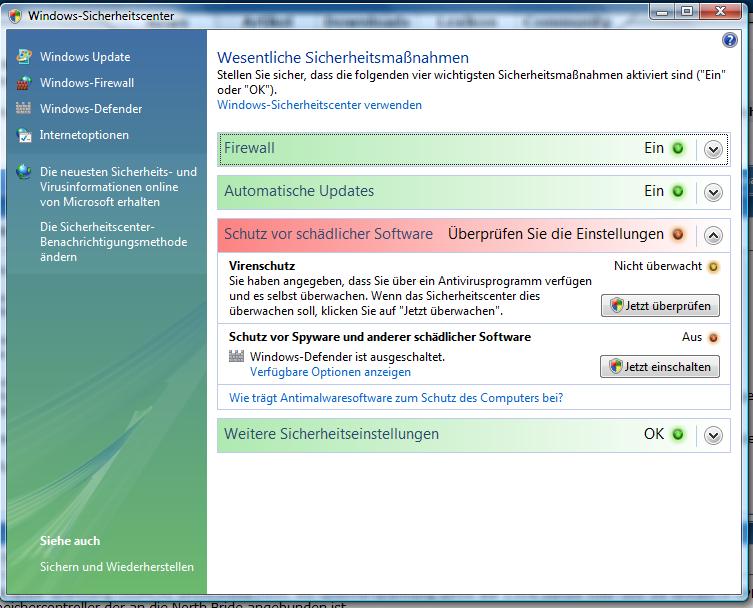Click the security shield icon in title bar
Viewport: 753px width, 608px height.
15,16
